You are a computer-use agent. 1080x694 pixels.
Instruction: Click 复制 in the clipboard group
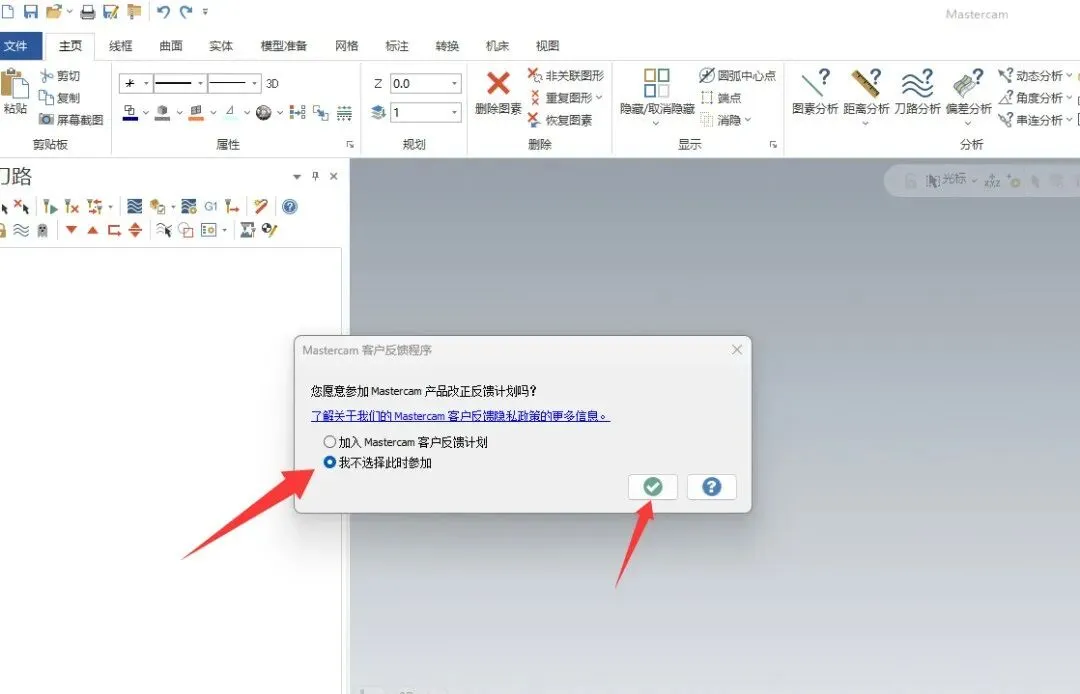point(60,98)
